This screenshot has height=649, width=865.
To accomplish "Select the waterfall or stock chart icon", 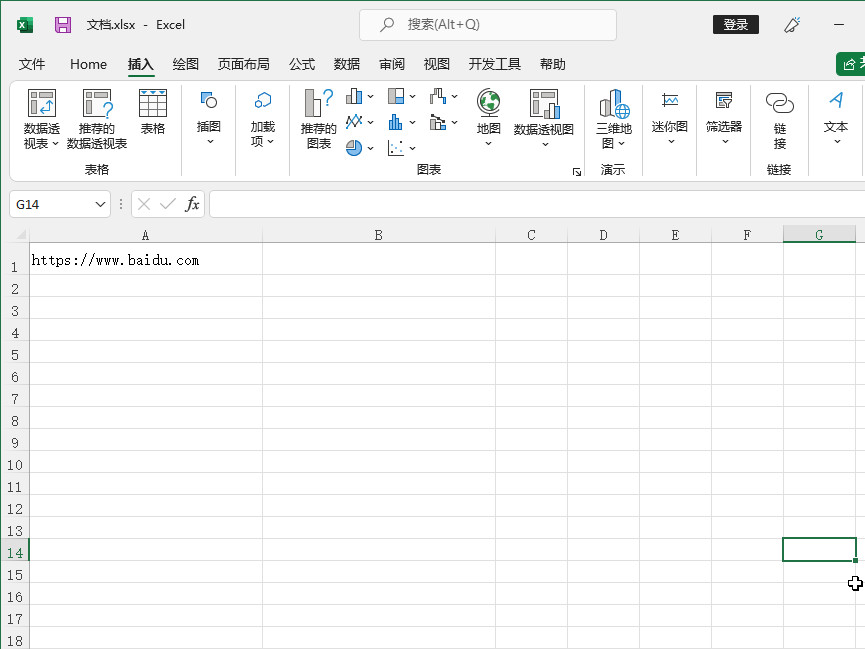I will click(x=438, y=97).
